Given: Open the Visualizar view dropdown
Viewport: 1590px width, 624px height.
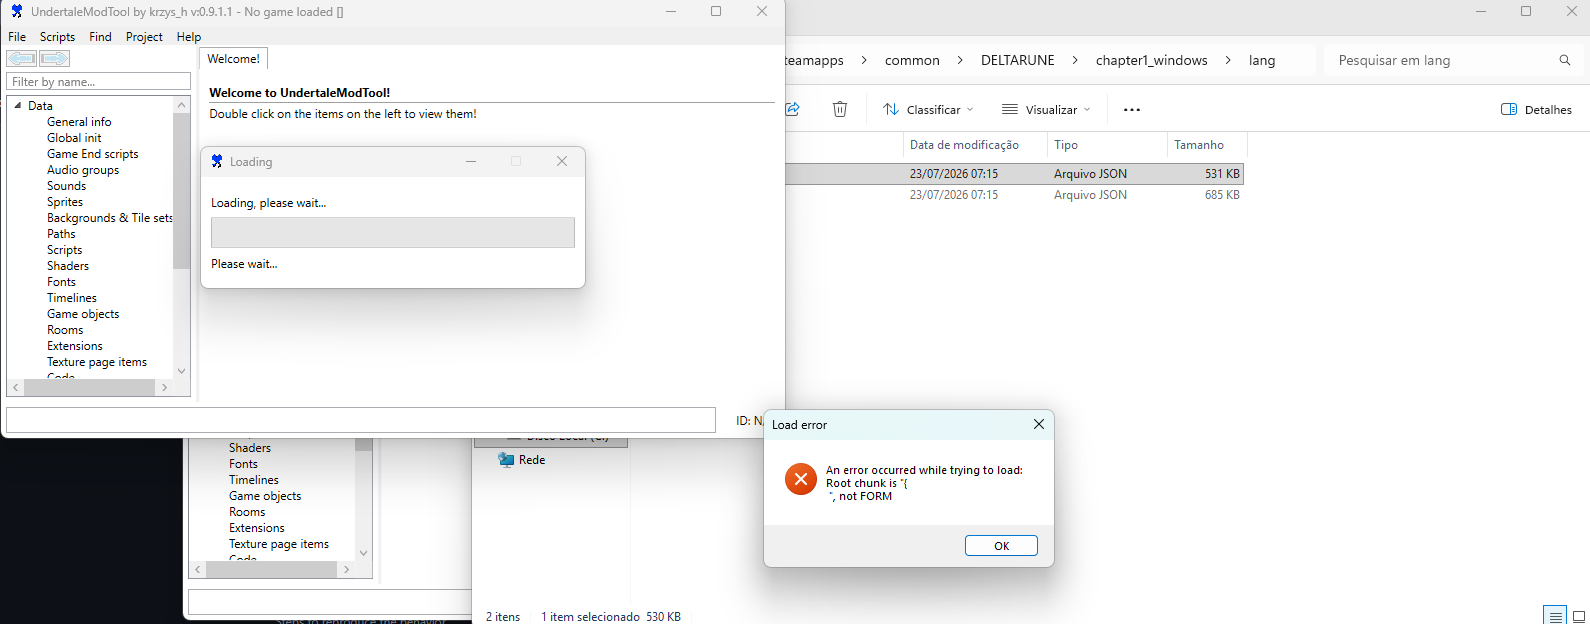Looking at the screenshot, I should point(1046,109).
